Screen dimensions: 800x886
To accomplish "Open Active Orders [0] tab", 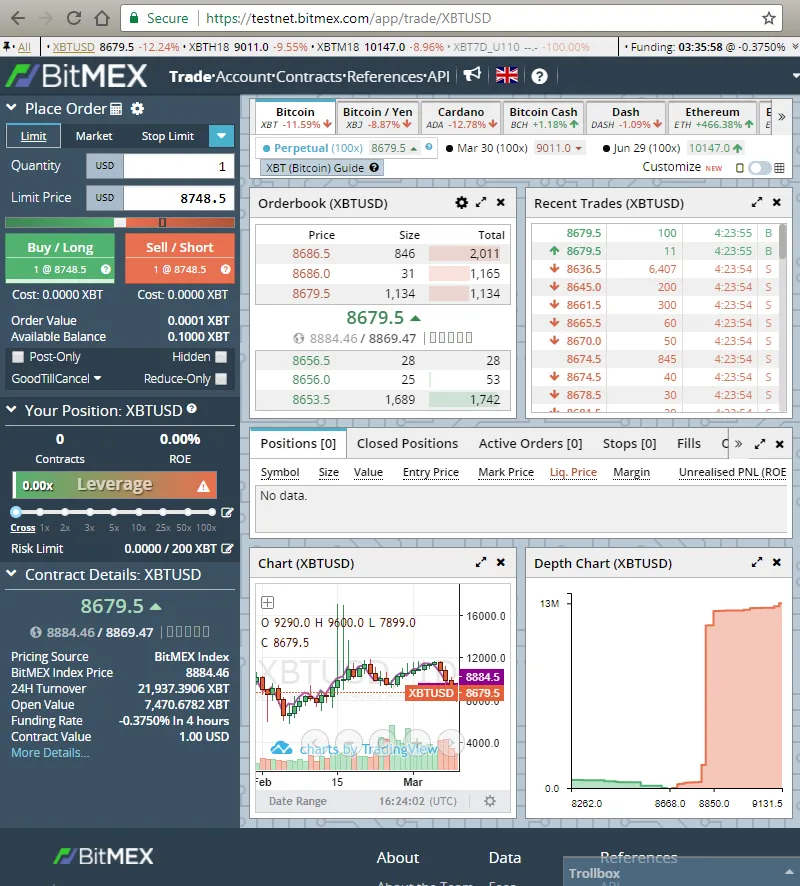I will 531,444.
